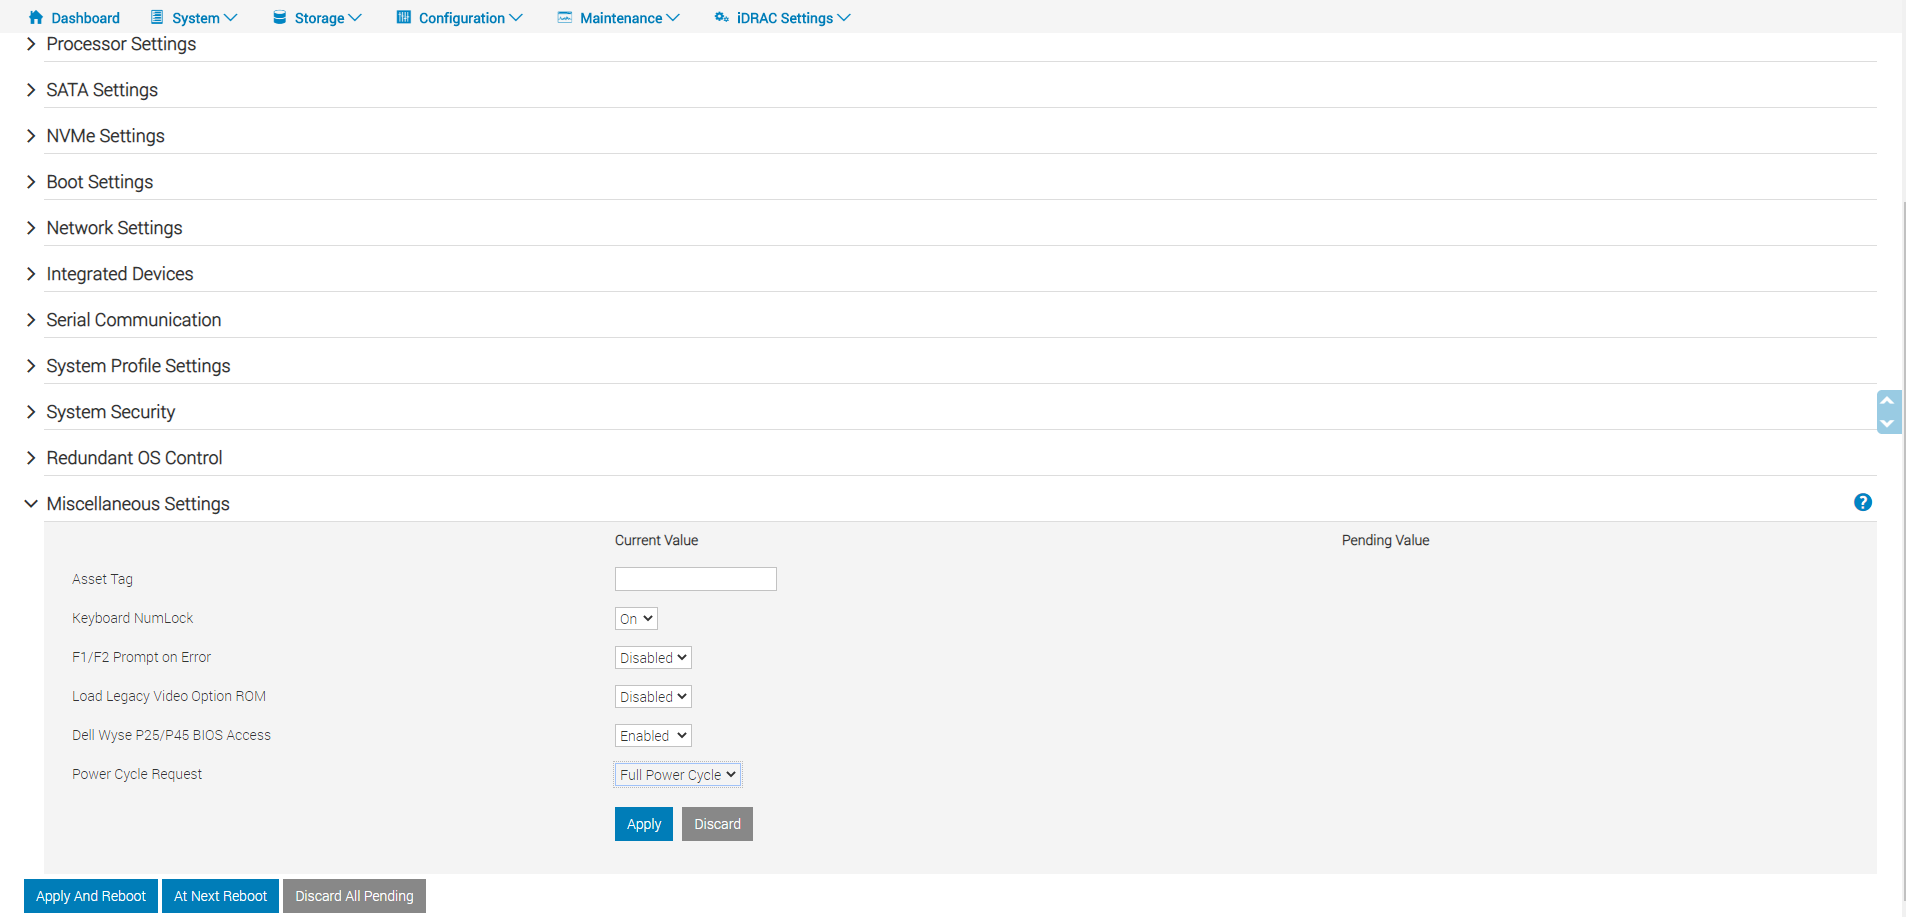Viewport: 1906px width, 917px height.
Task: Click the Configuration grid icon
Action: point(403,17)
